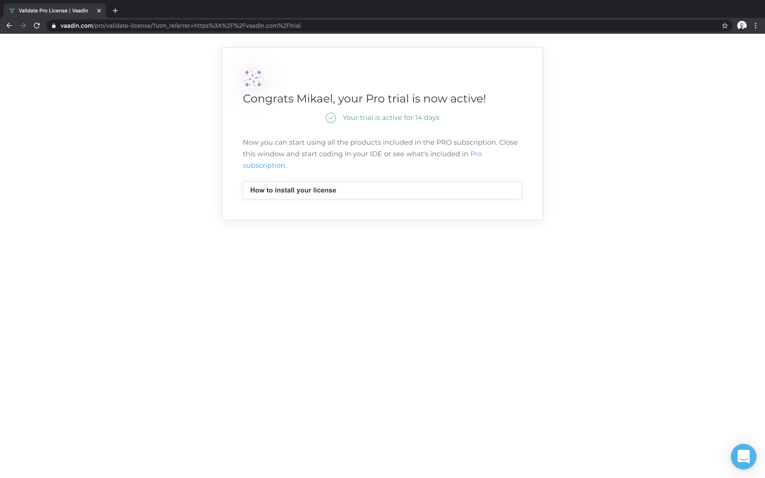Click the Vaadin favicon in the tab

(x=12, y=10)
